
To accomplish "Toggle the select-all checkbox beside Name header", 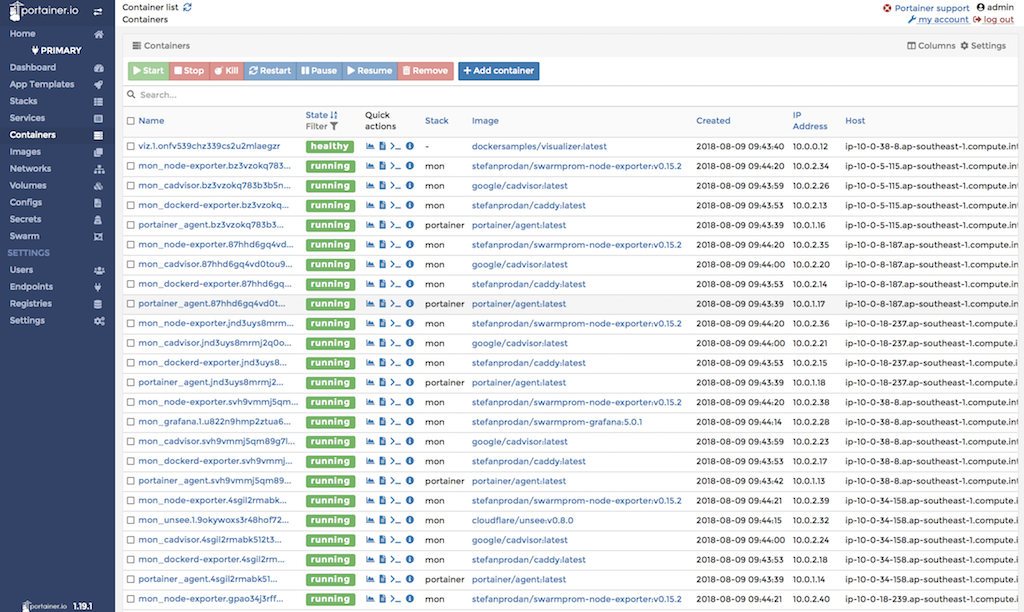I will tap(131, 121).
